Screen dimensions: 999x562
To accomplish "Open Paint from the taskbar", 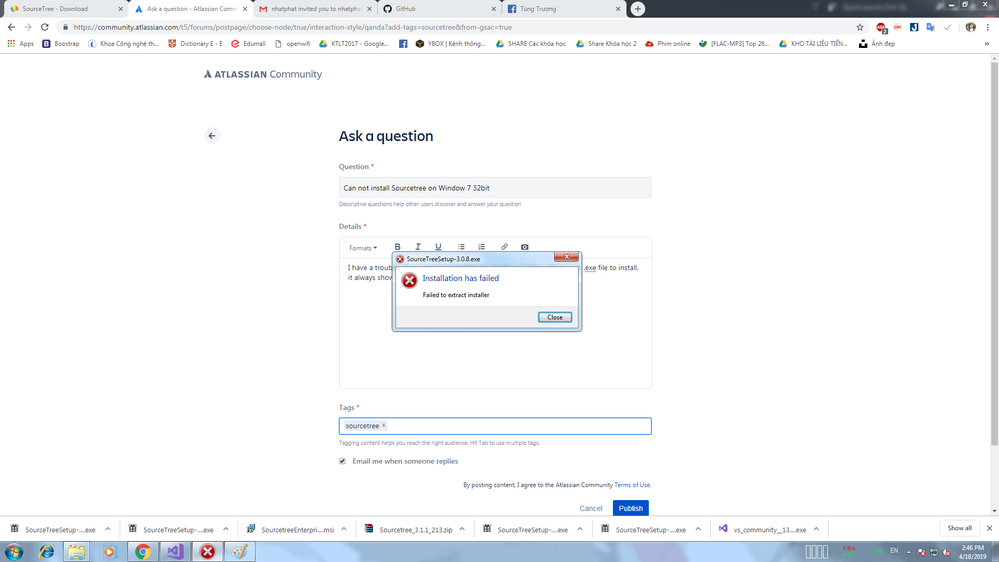I will 240,552.
